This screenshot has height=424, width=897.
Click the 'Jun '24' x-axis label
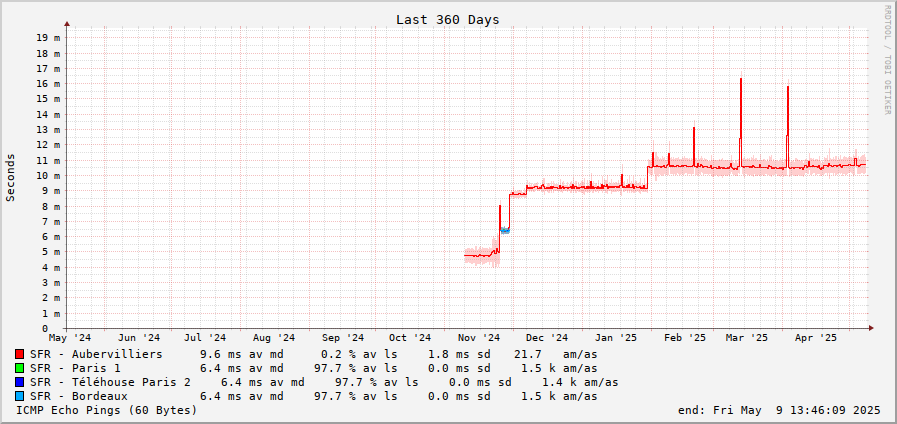pyautogui.click(x=139, y=338)
